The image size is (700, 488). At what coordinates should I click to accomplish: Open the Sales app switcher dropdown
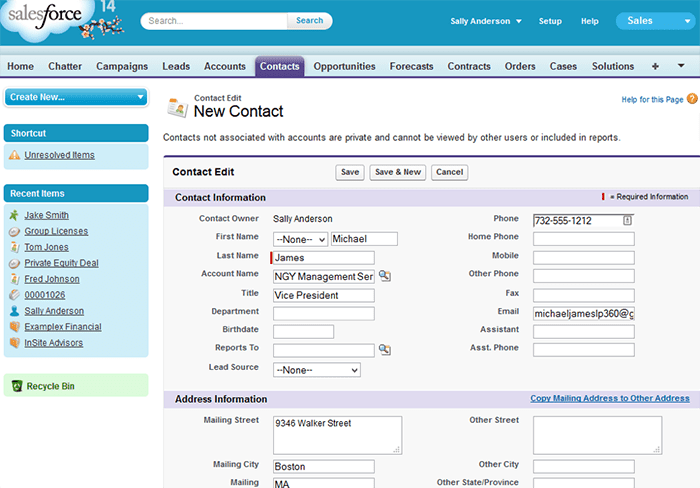click(655, 21)
